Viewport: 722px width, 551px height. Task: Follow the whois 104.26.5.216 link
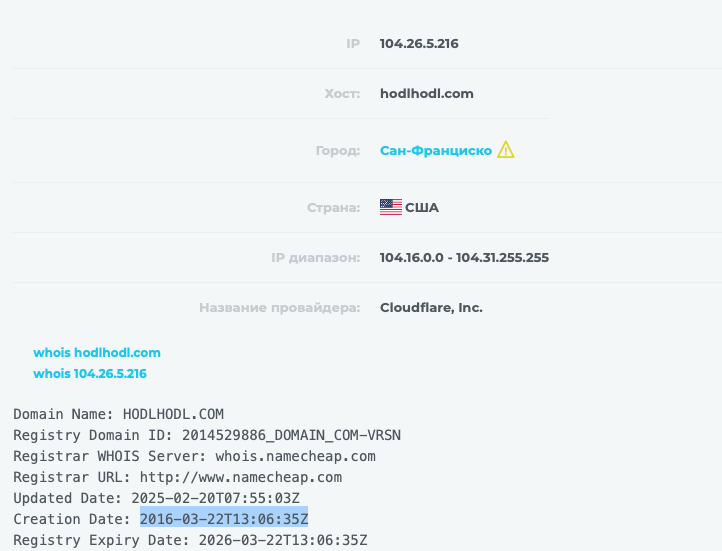point(90,373)
